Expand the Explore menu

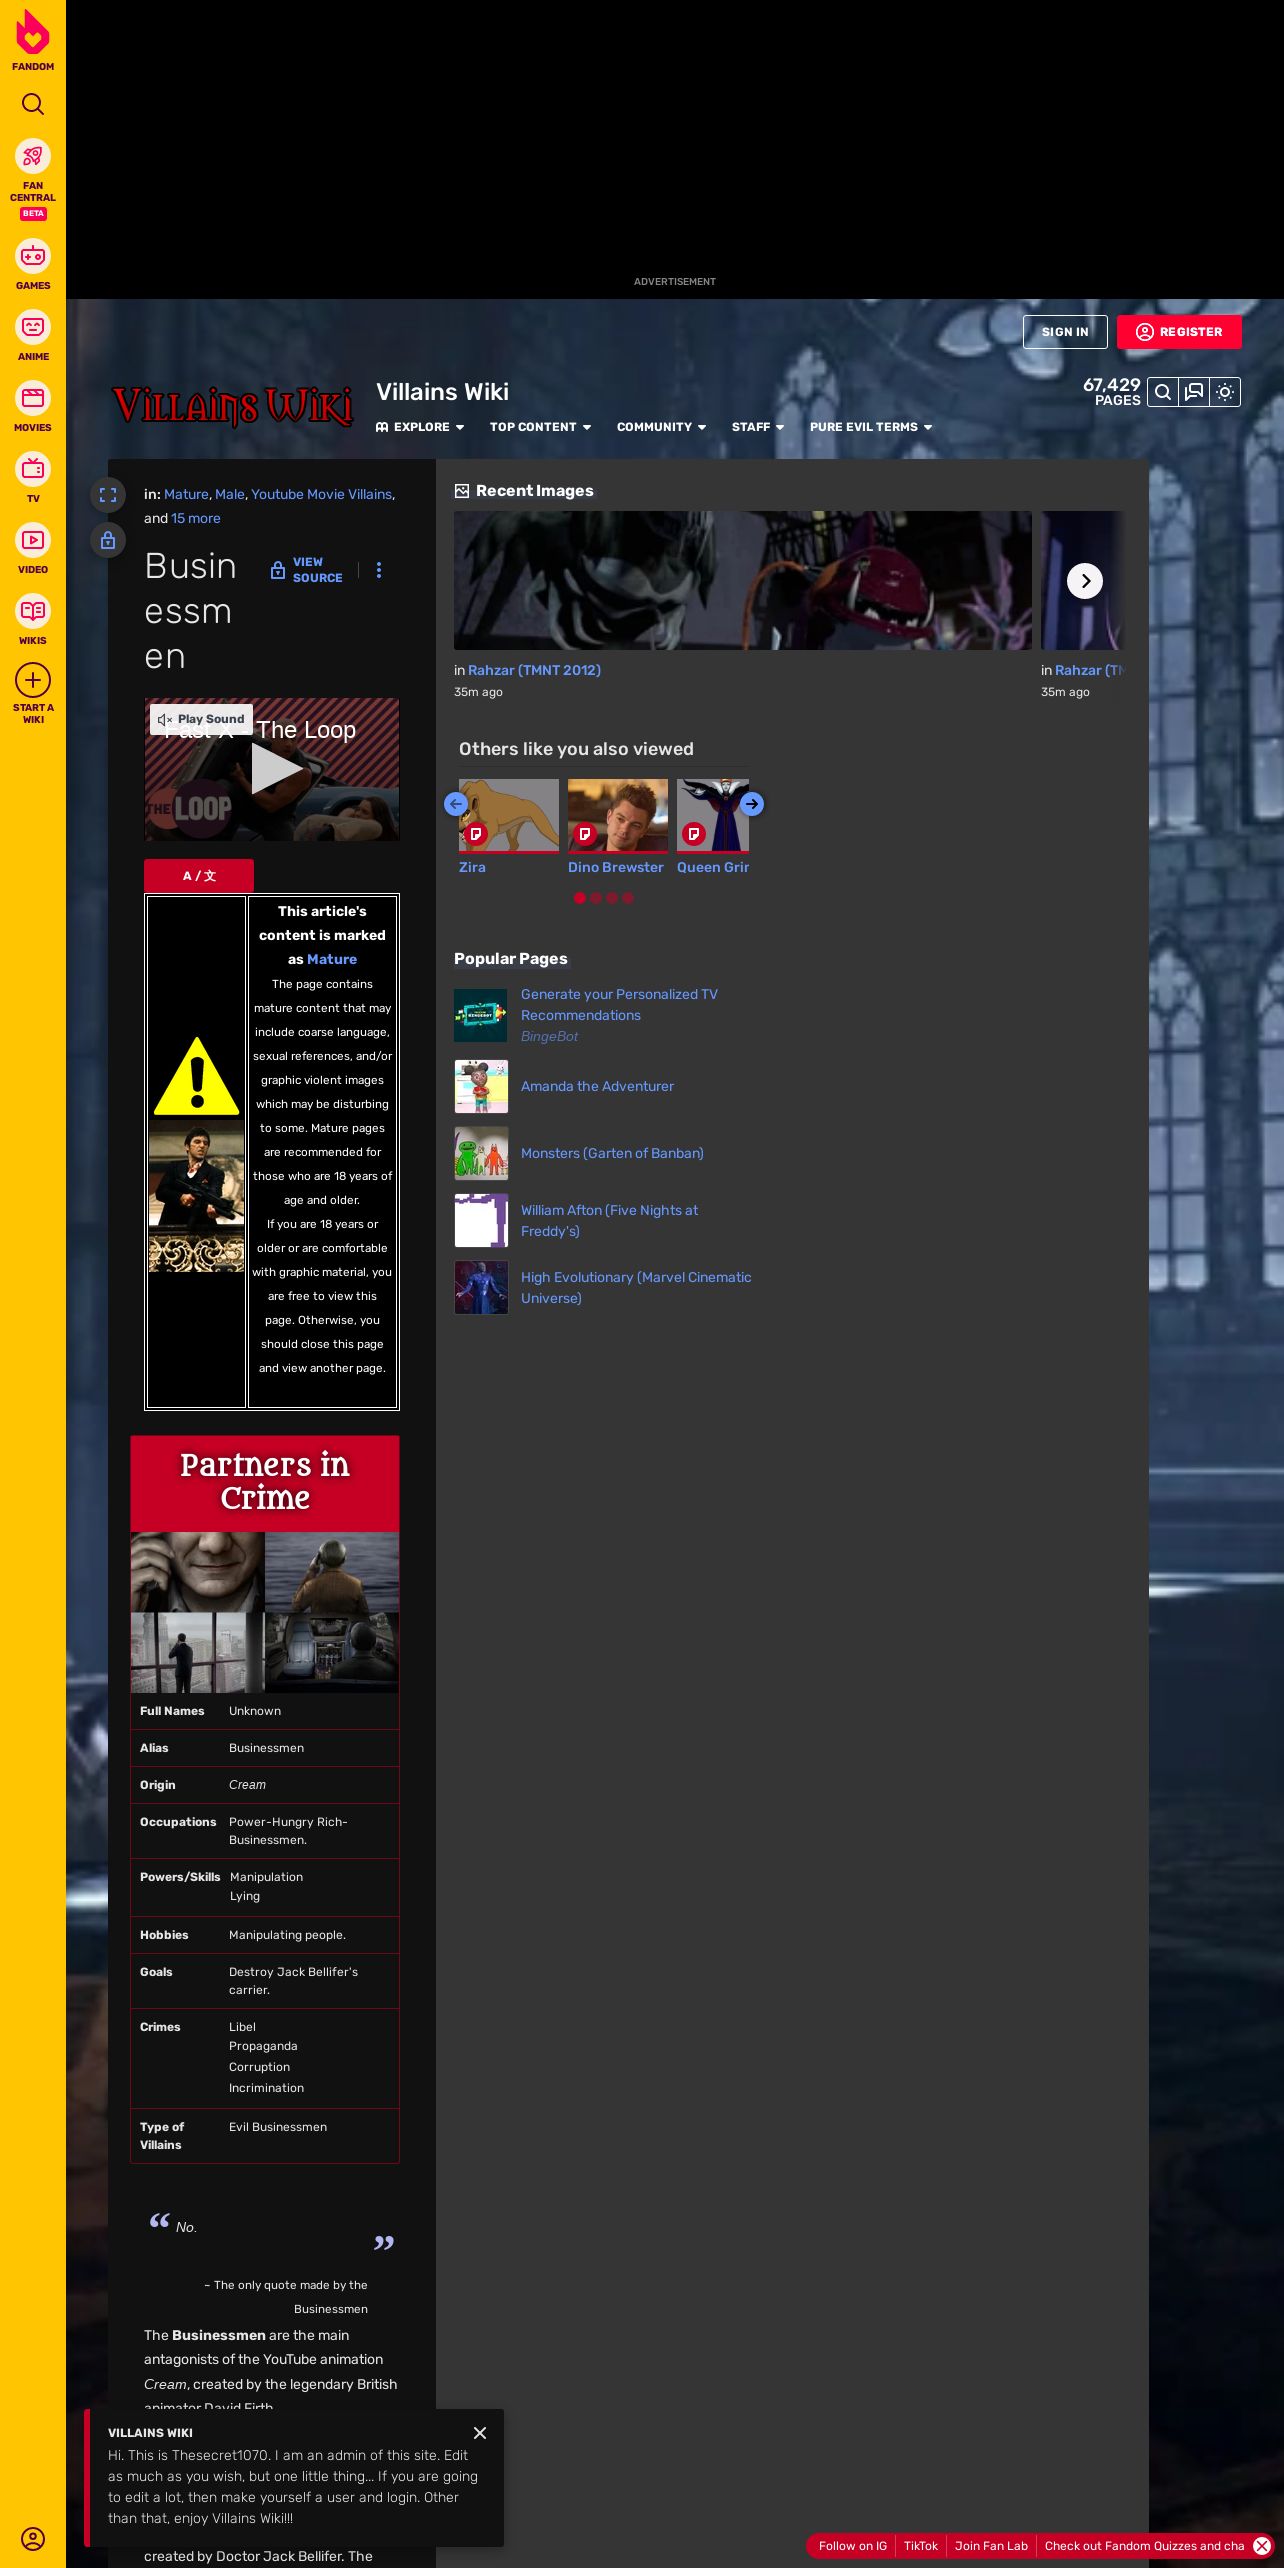coord(420,427)
